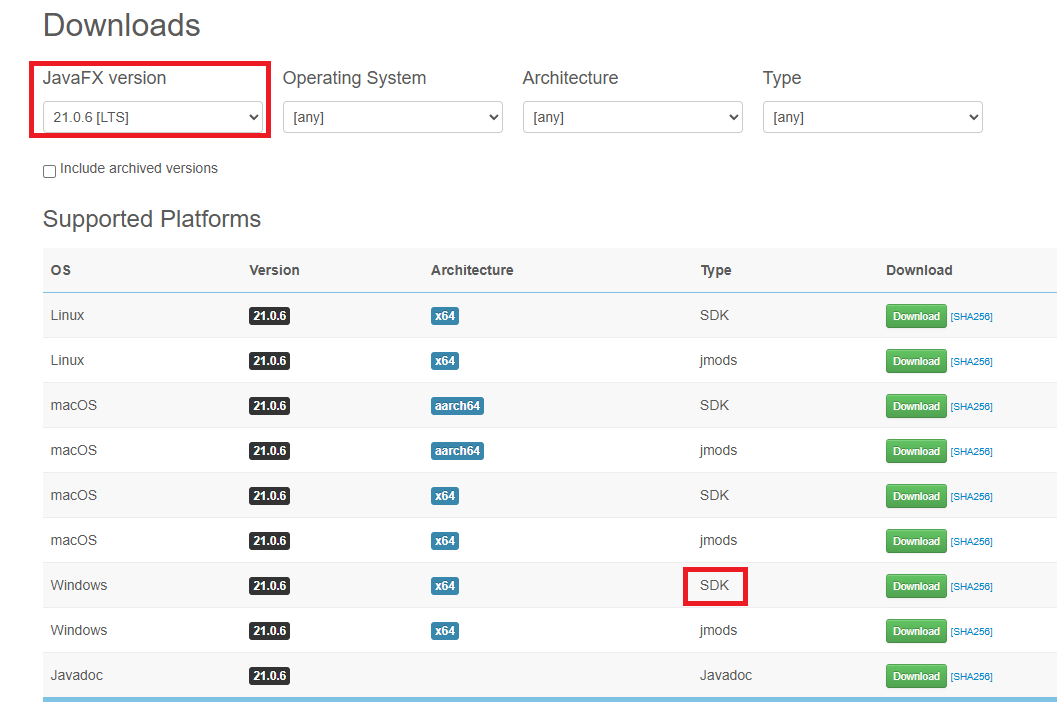Download the macOS x64 jmods
1057x725 pixels.
coord(916,541)
